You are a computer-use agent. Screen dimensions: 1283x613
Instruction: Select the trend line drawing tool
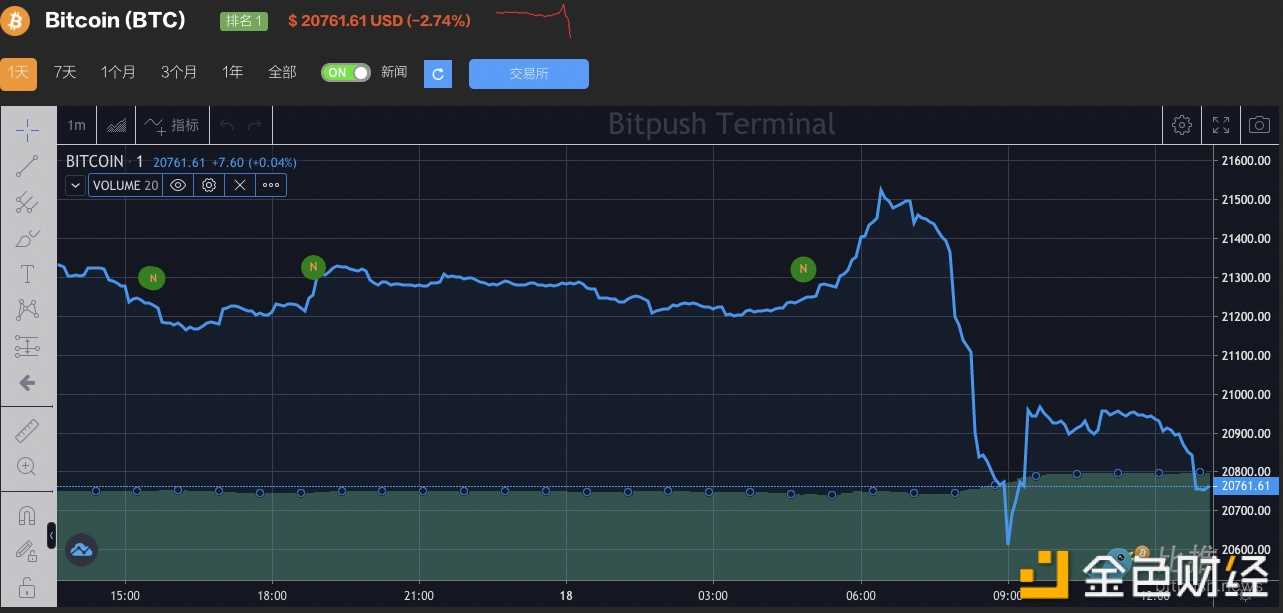[27, 166]
